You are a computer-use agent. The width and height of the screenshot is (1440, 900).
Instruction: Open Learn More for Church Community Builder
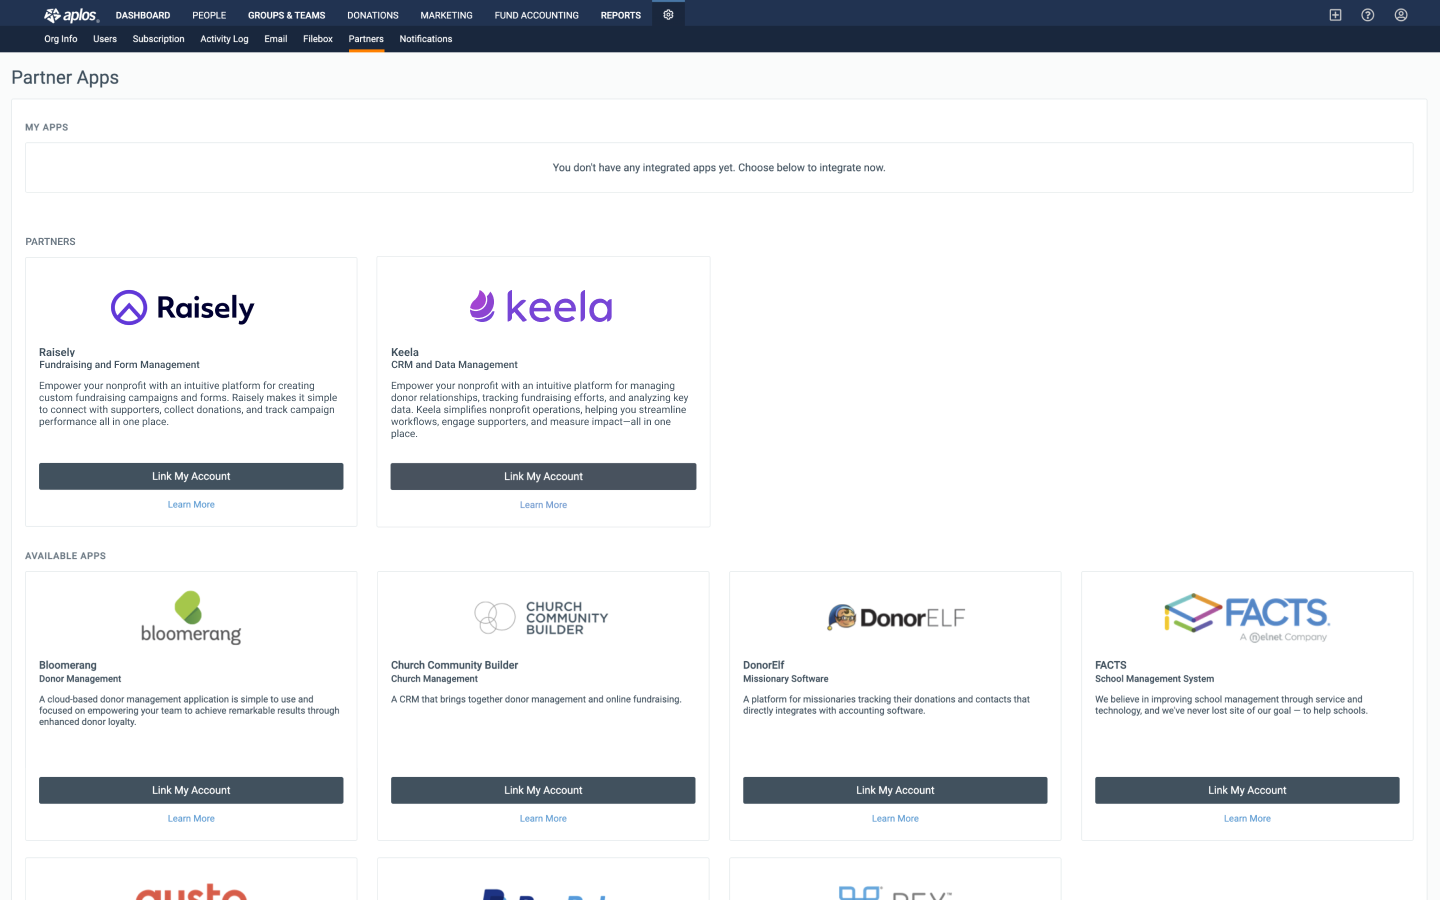(x=543, y=819)
